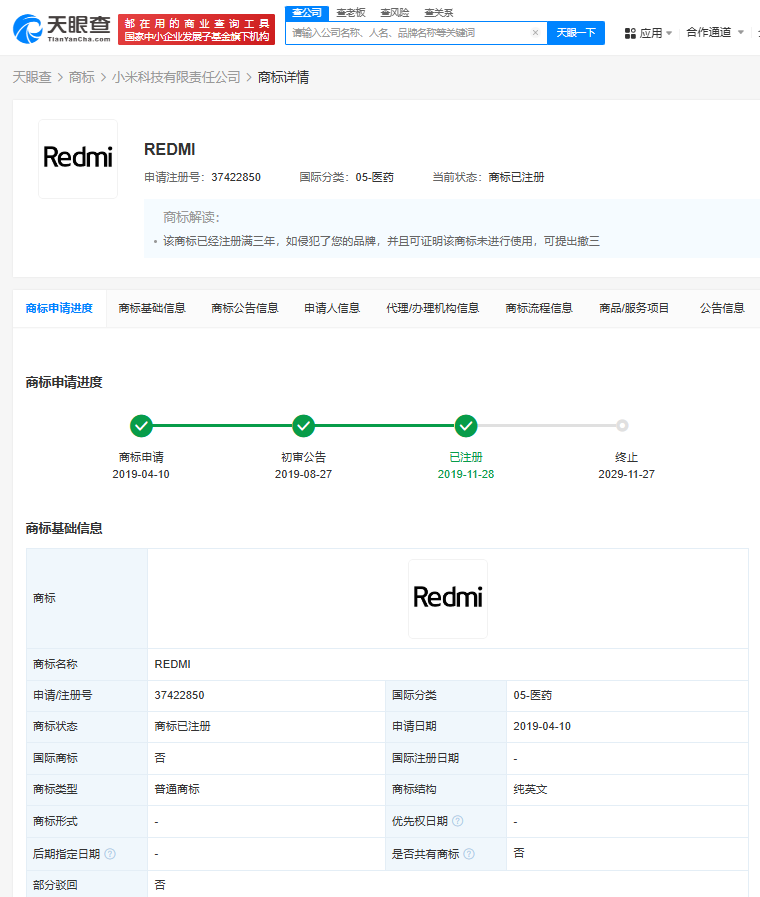Click the help icon next to 是否共有商标
Image resolution: width=760 pixels, height=897 pixels.
469,854
